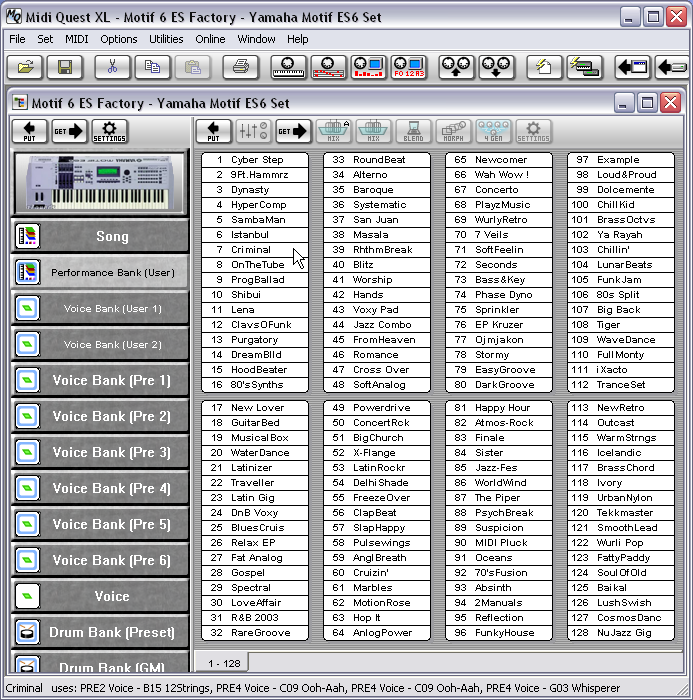Click the Open folder toolbar icon

[25, 67]
